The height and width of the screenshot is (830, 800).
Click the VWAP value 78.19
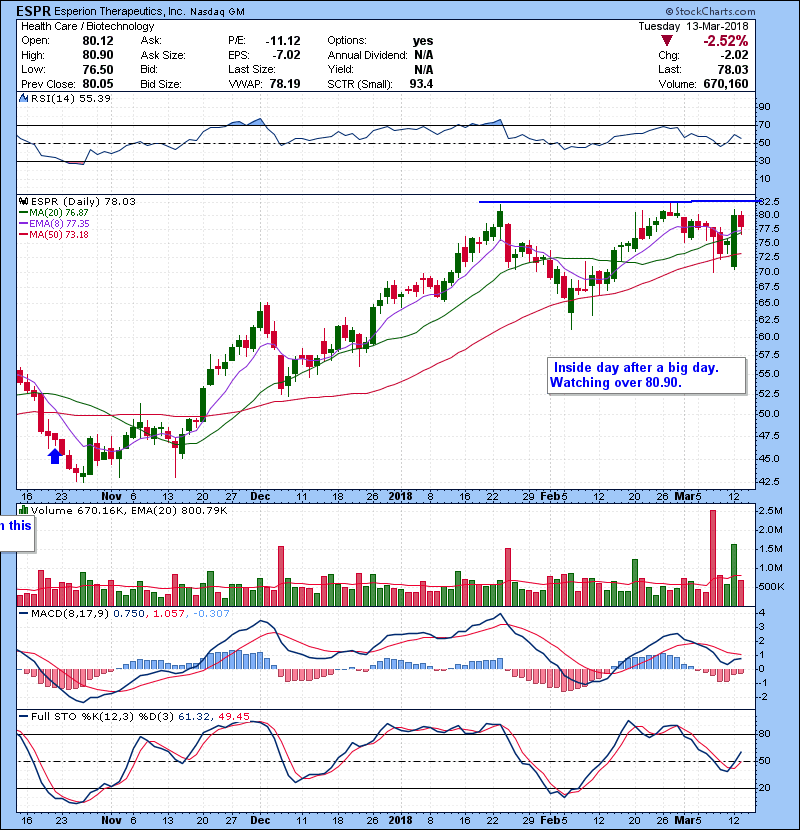click(x=285, y=84)
